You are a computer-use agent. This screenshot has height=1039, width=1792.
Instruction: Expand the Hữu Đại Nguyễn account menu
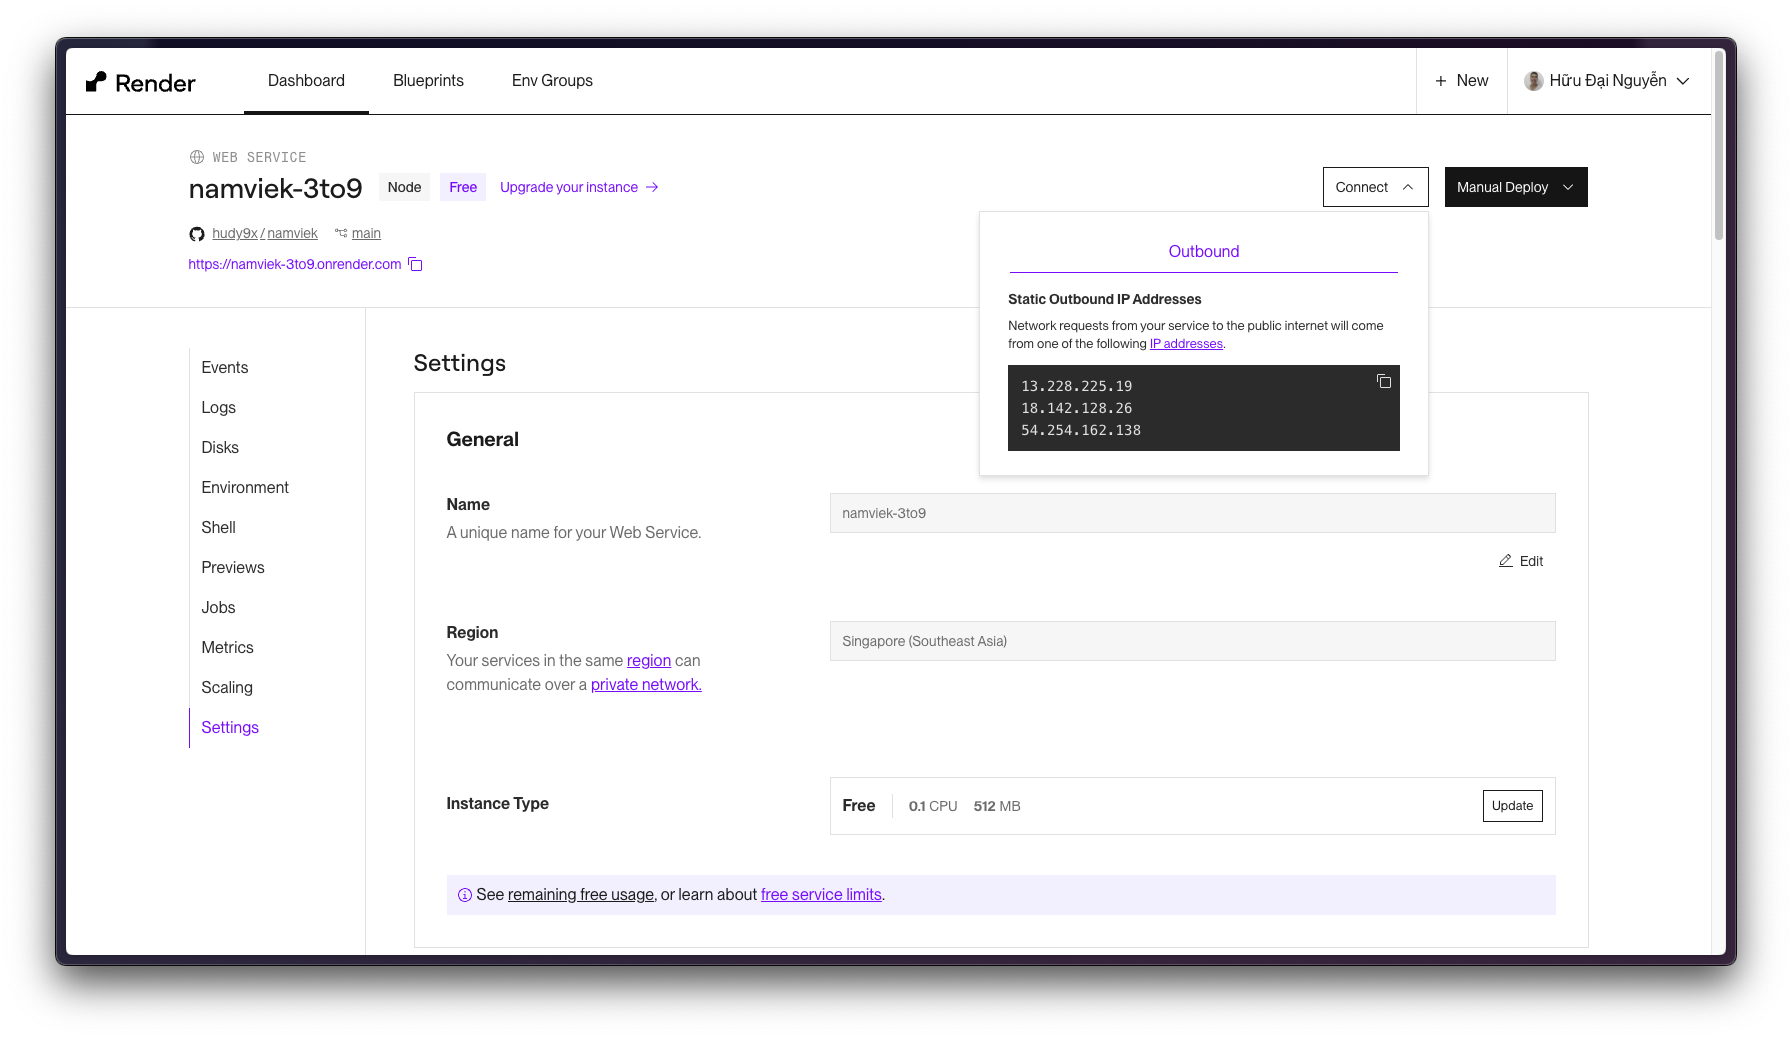(x=1607, y=81)
